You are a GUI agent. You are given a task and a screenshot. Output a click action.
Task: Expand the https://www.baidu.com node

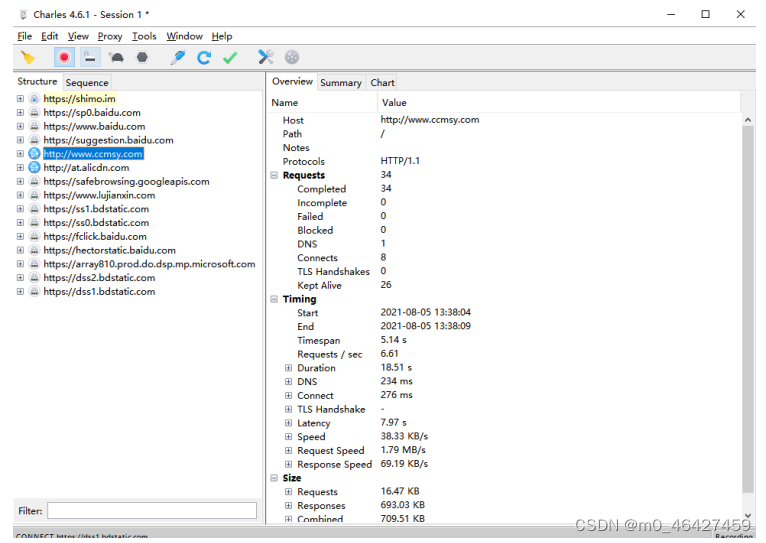[x=20, y=126]
